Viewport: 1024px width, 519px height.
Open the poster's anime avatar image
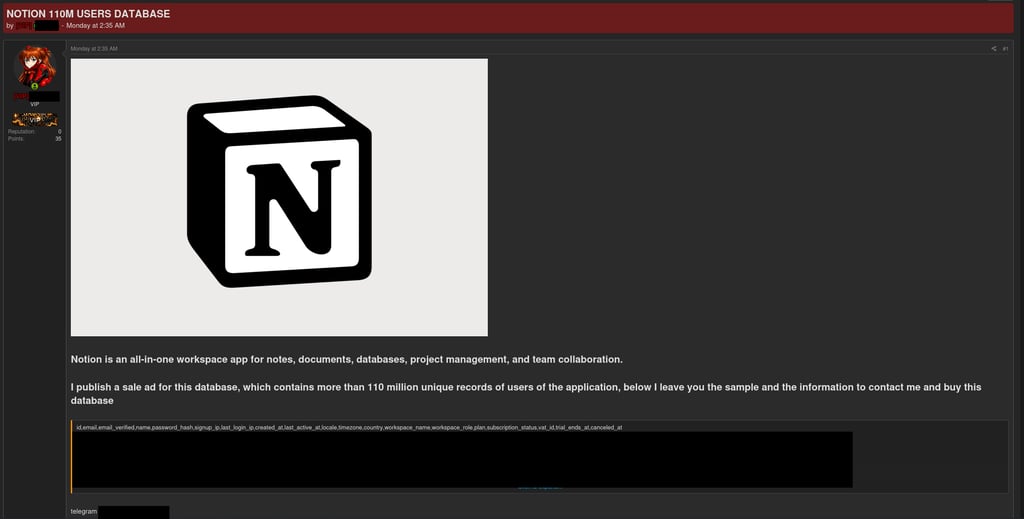pyautogui.click(x=35, y=67)
